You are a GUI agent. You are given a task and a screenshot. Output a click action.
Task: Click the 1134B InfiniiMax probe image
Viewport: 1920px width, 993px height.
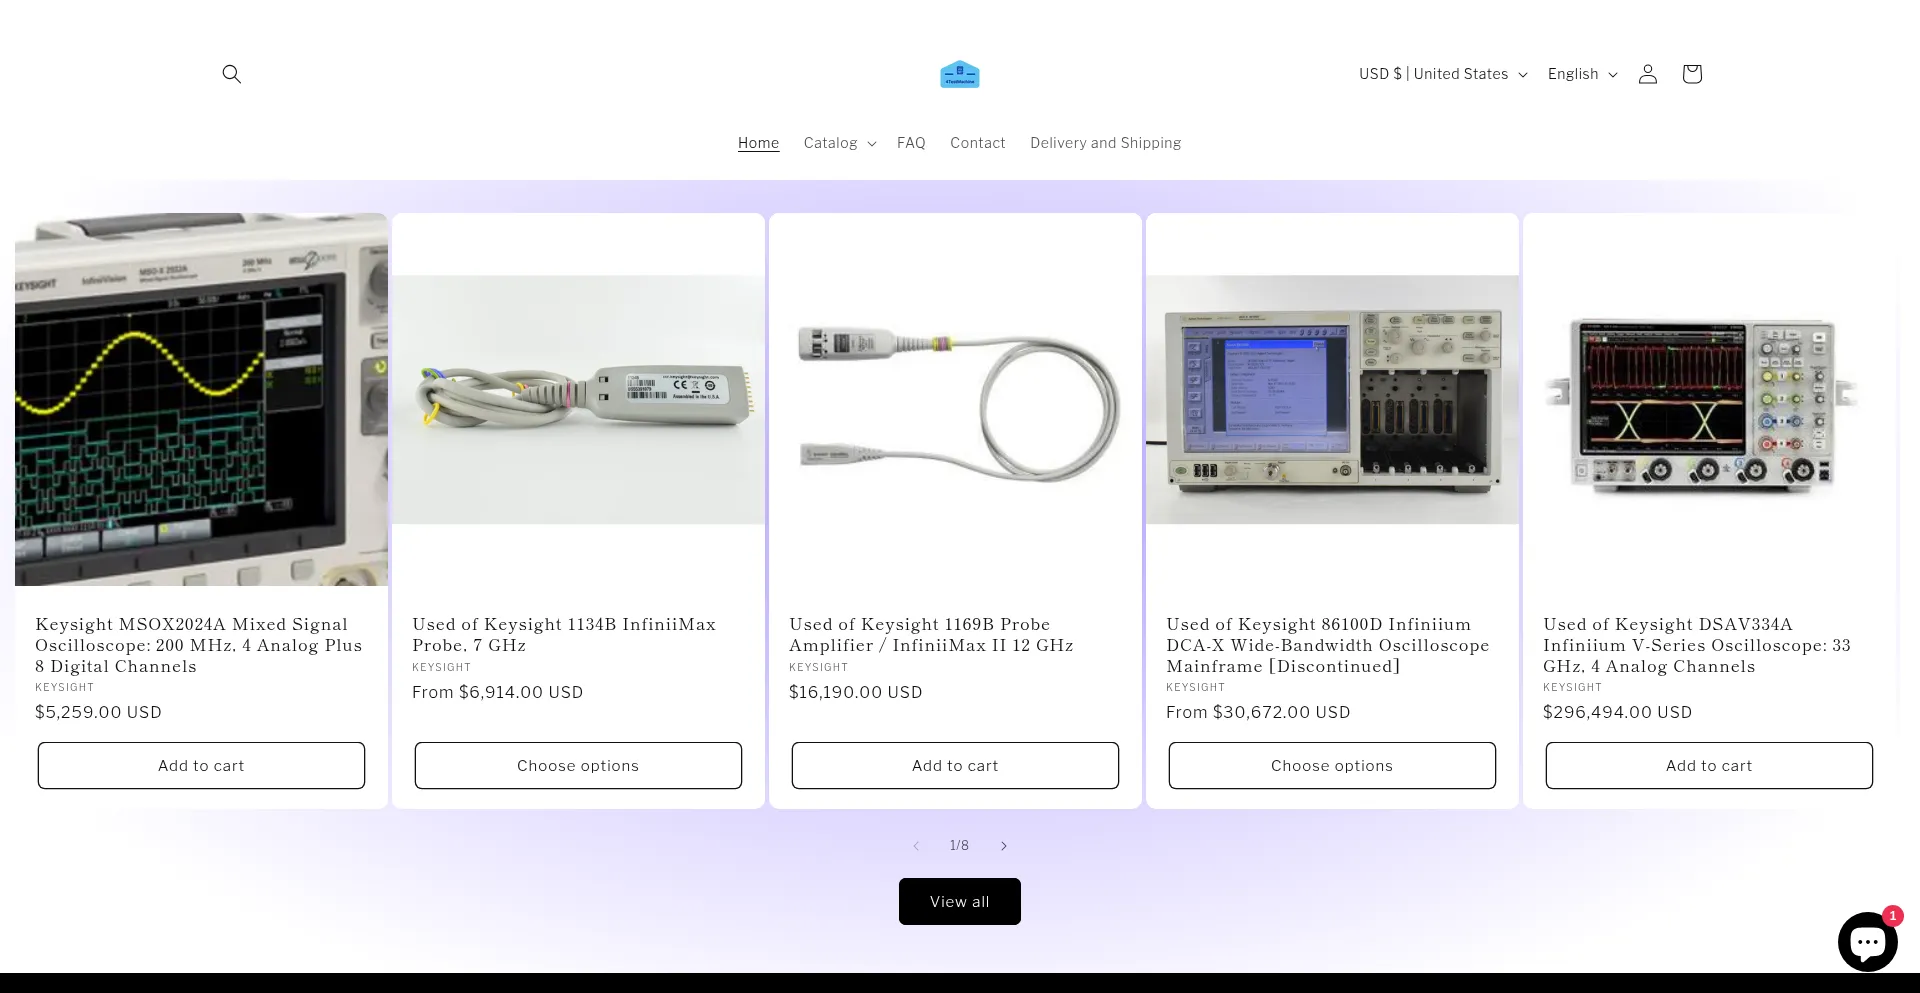click(x=578, y=399)
